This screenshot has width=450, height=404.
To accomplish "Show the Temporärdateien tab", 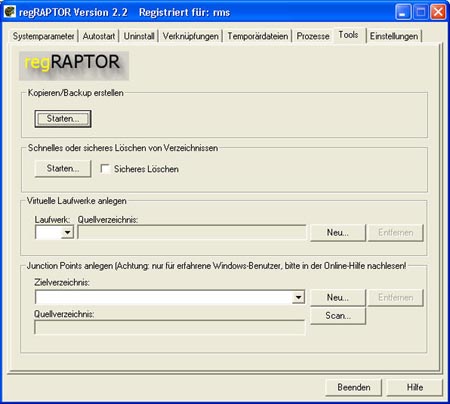I will click(258, 36).
